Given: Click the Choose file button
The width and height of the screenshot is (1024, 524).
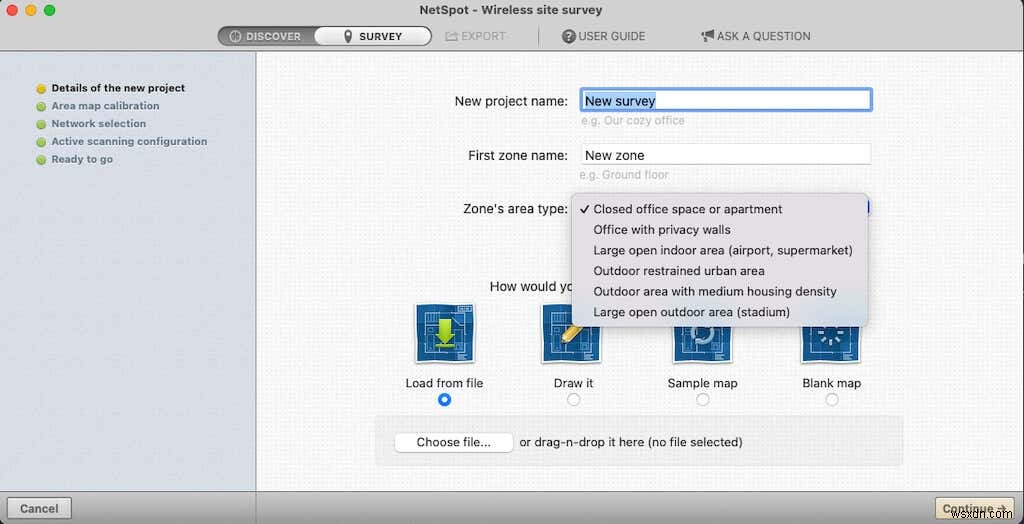Looking at the screenshot, I should [453, 442].
